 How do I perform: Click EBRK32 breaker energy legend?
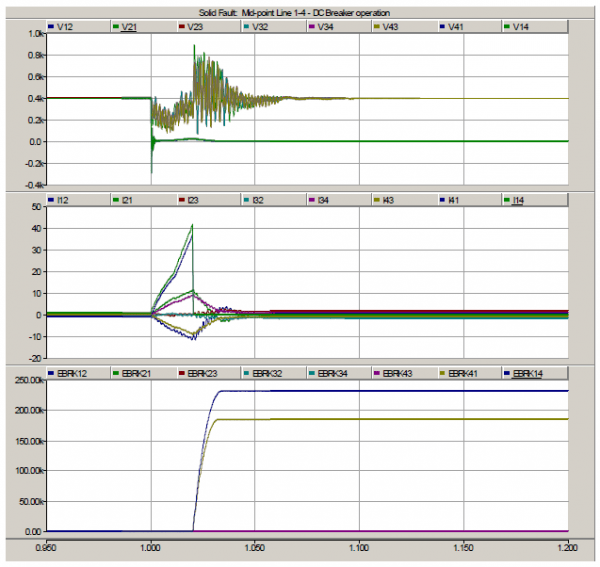point(274,373)
